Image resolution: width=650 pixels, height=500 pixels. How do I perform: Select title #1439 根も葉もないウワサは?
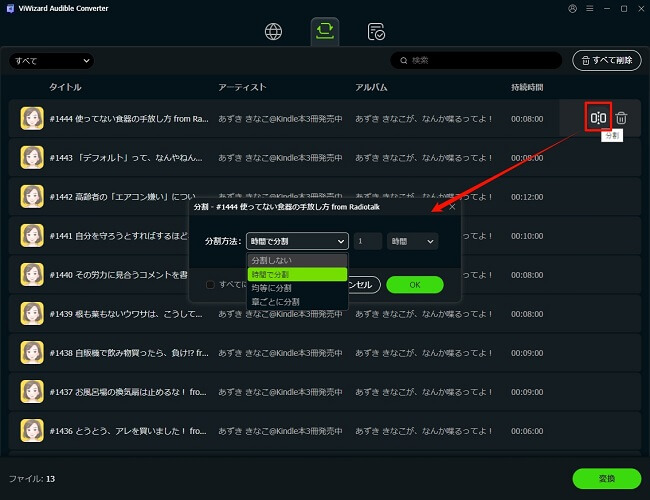click(126, 314)
